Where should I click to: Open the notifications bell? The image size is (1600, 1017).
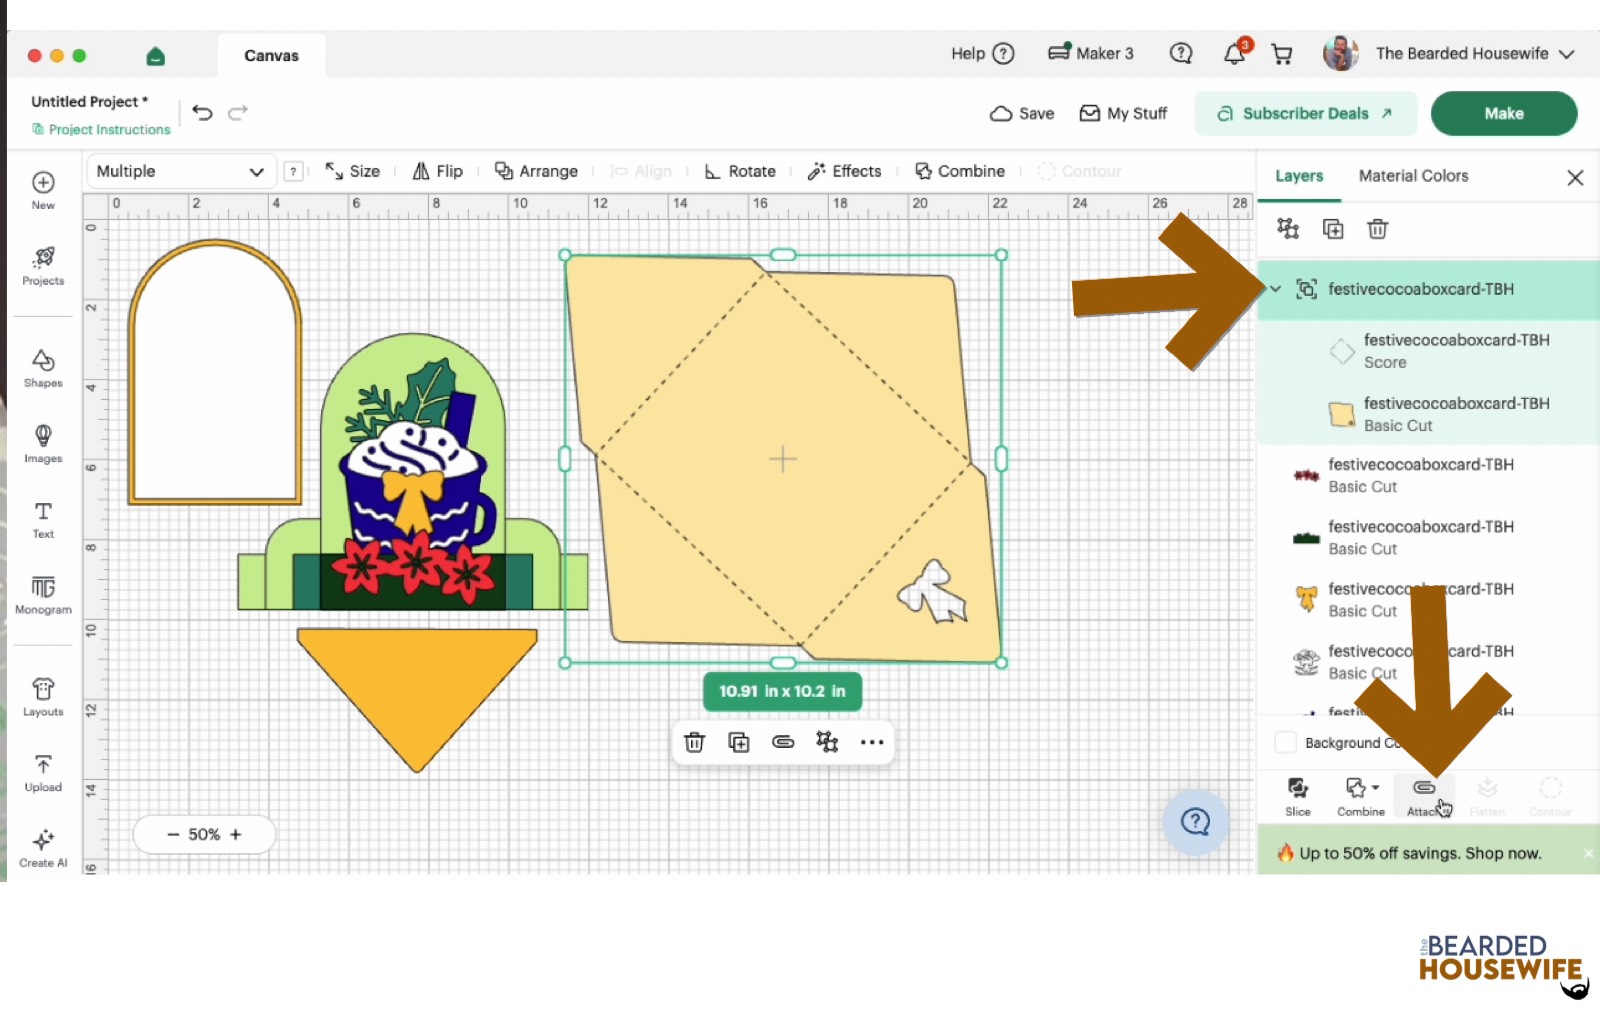point(1235,54)
